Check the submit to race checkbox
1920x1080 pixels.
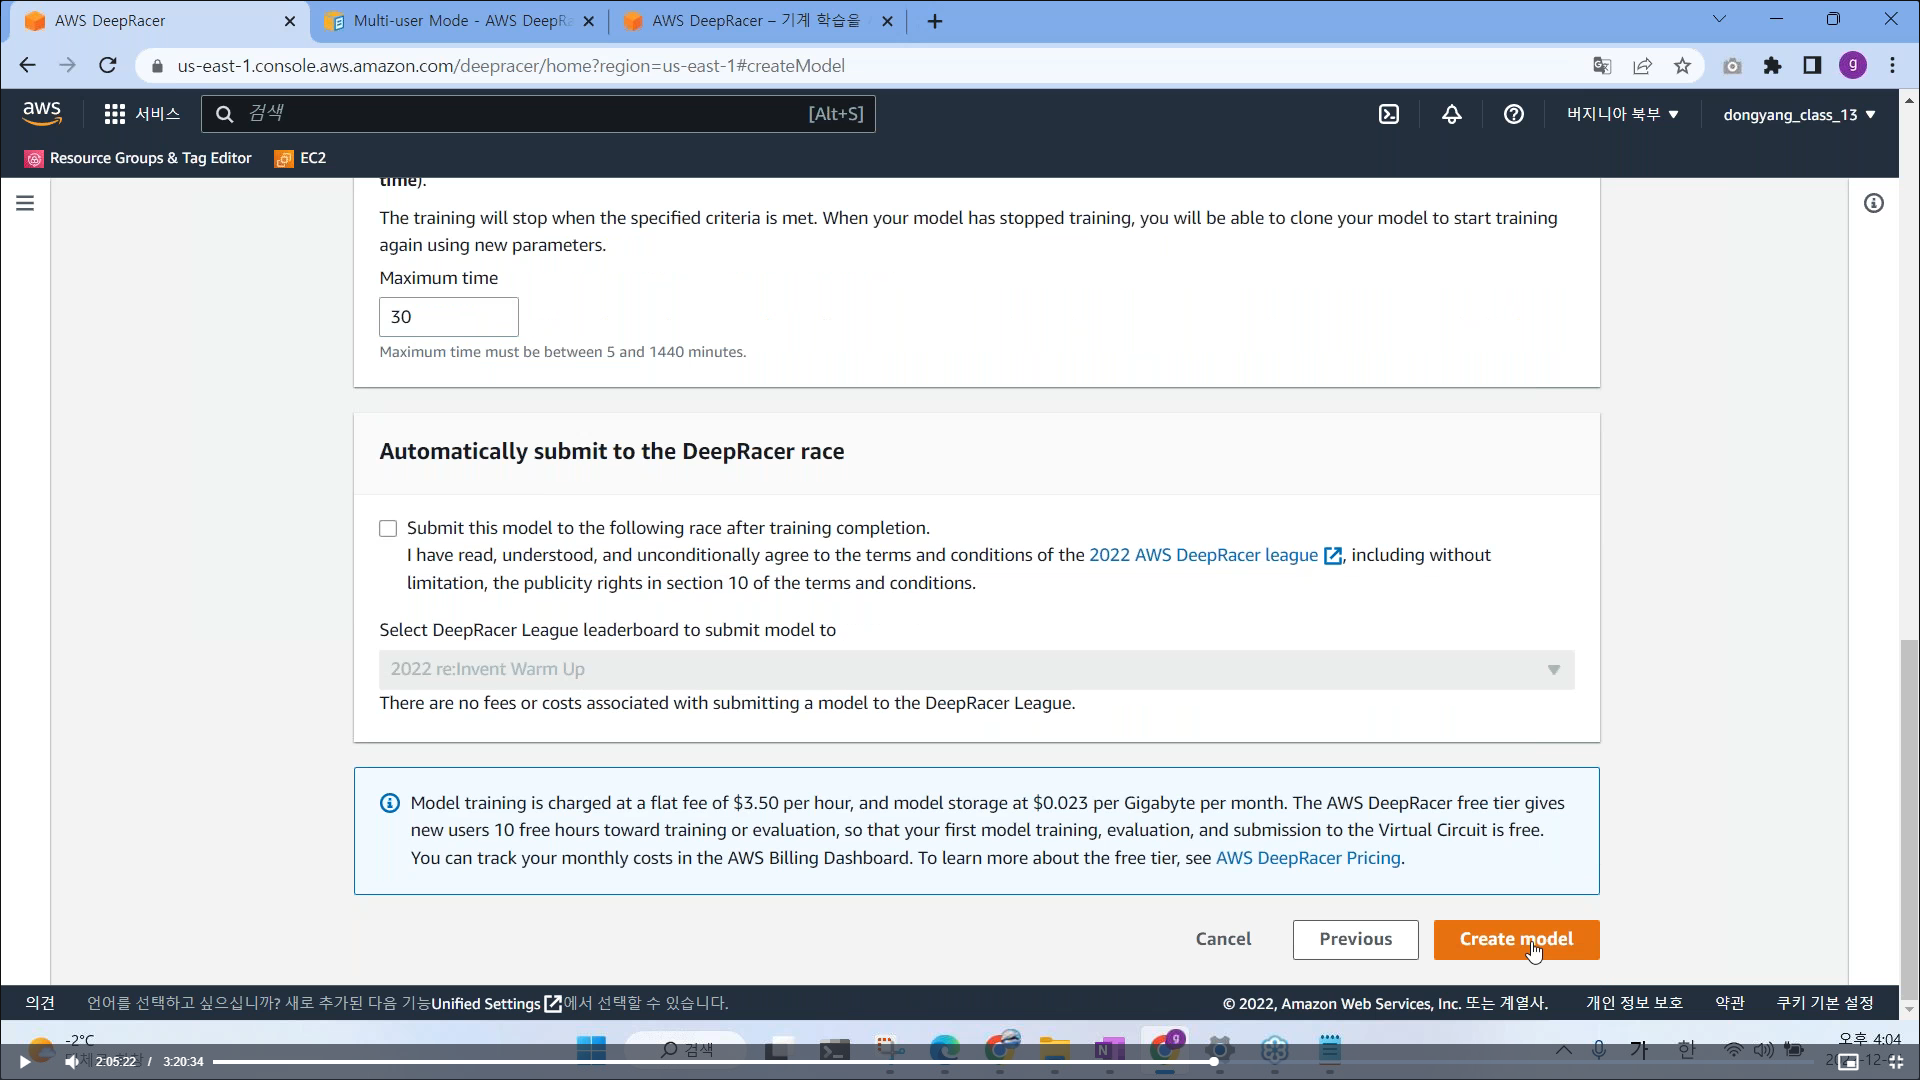tap(388, 528)
